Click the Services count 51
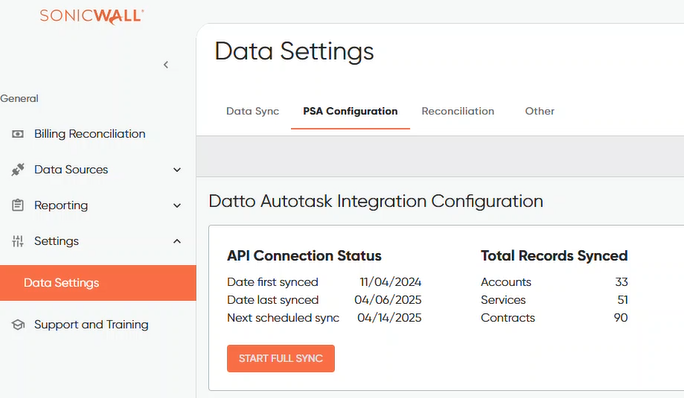Image resolution: width=684 pixels, height=398 pixels. coord(622,300)
